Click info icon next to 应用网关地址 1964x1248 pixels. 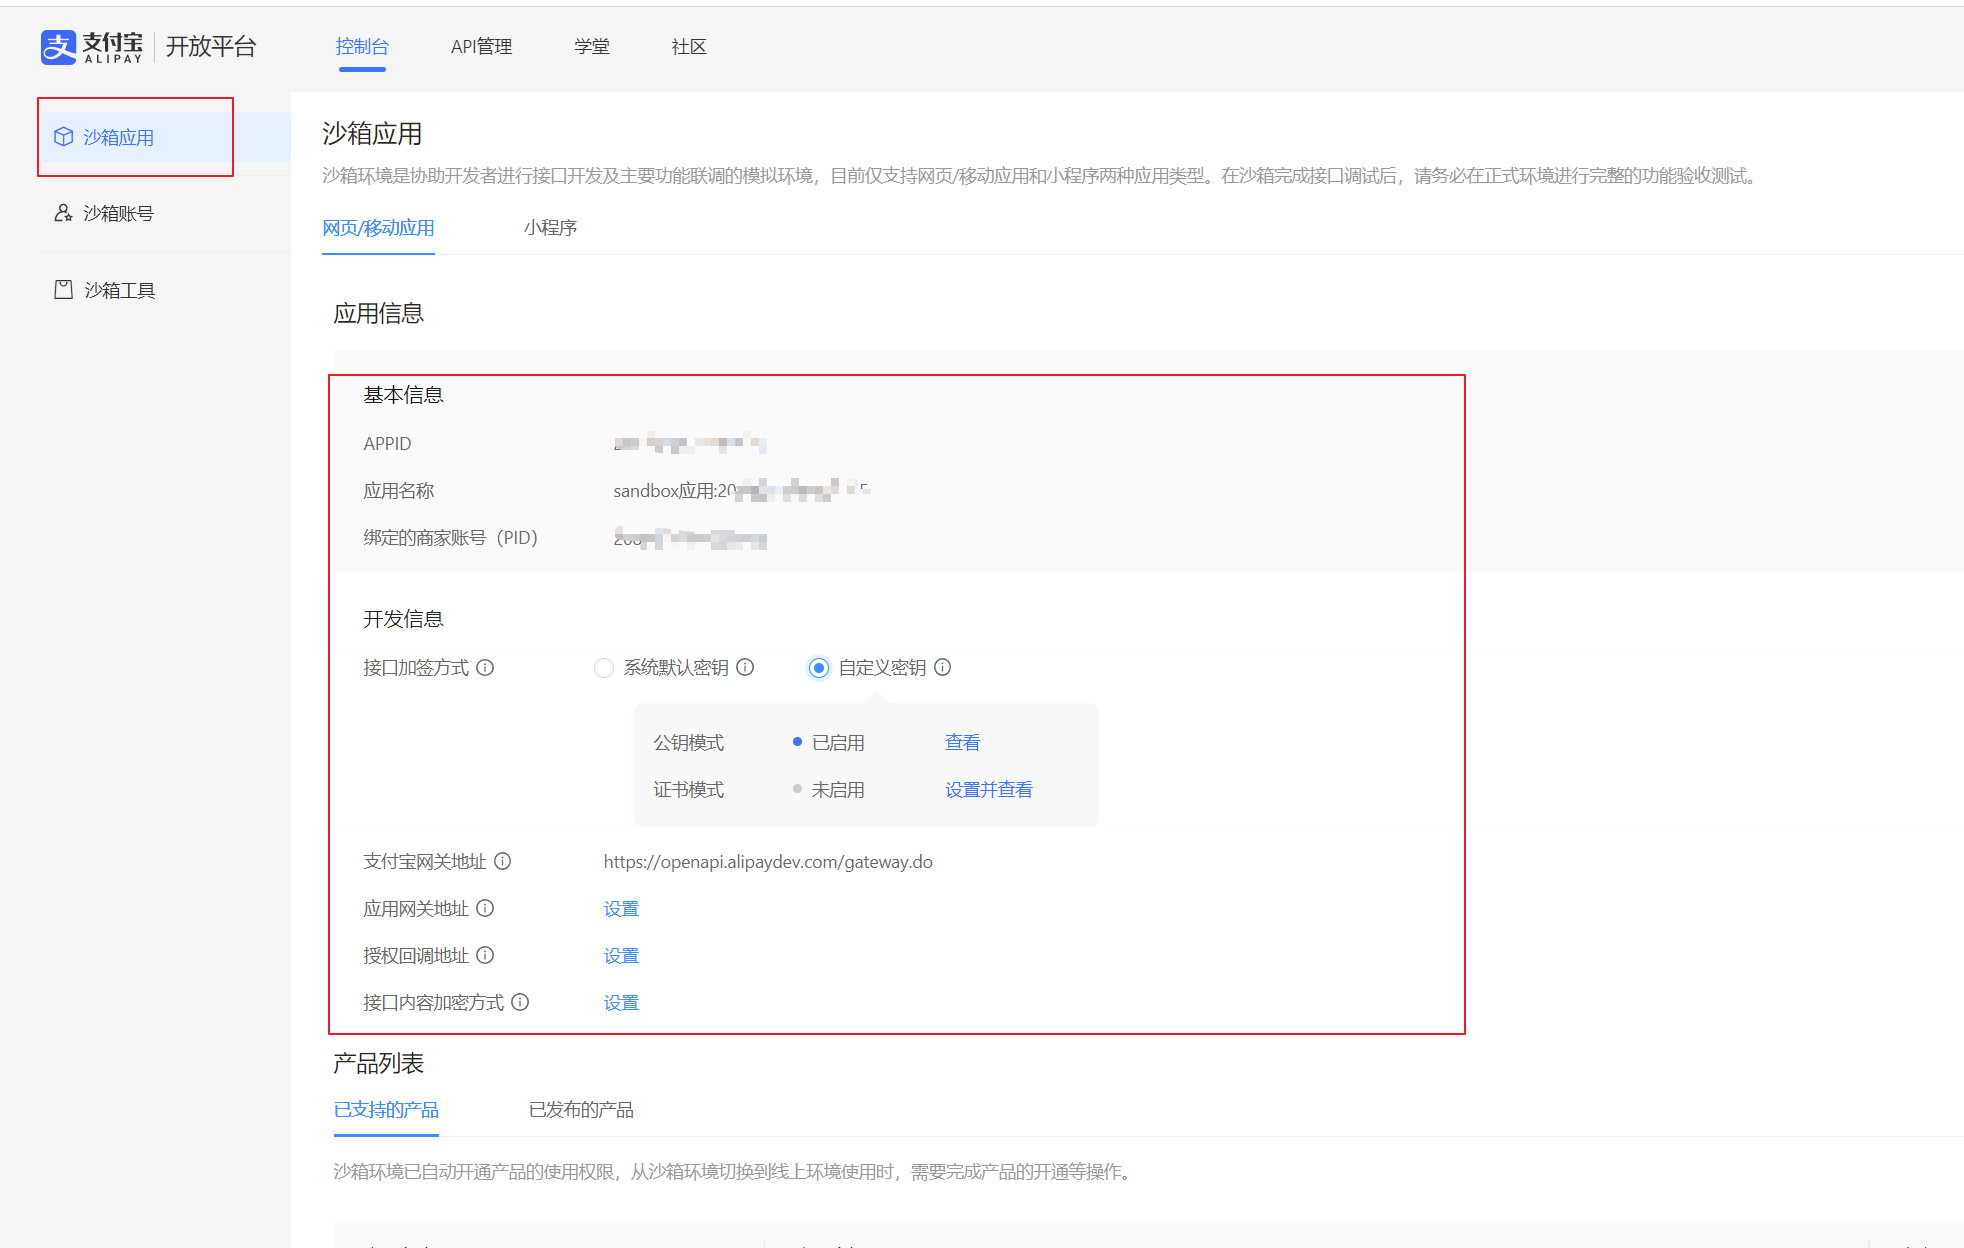485,908
